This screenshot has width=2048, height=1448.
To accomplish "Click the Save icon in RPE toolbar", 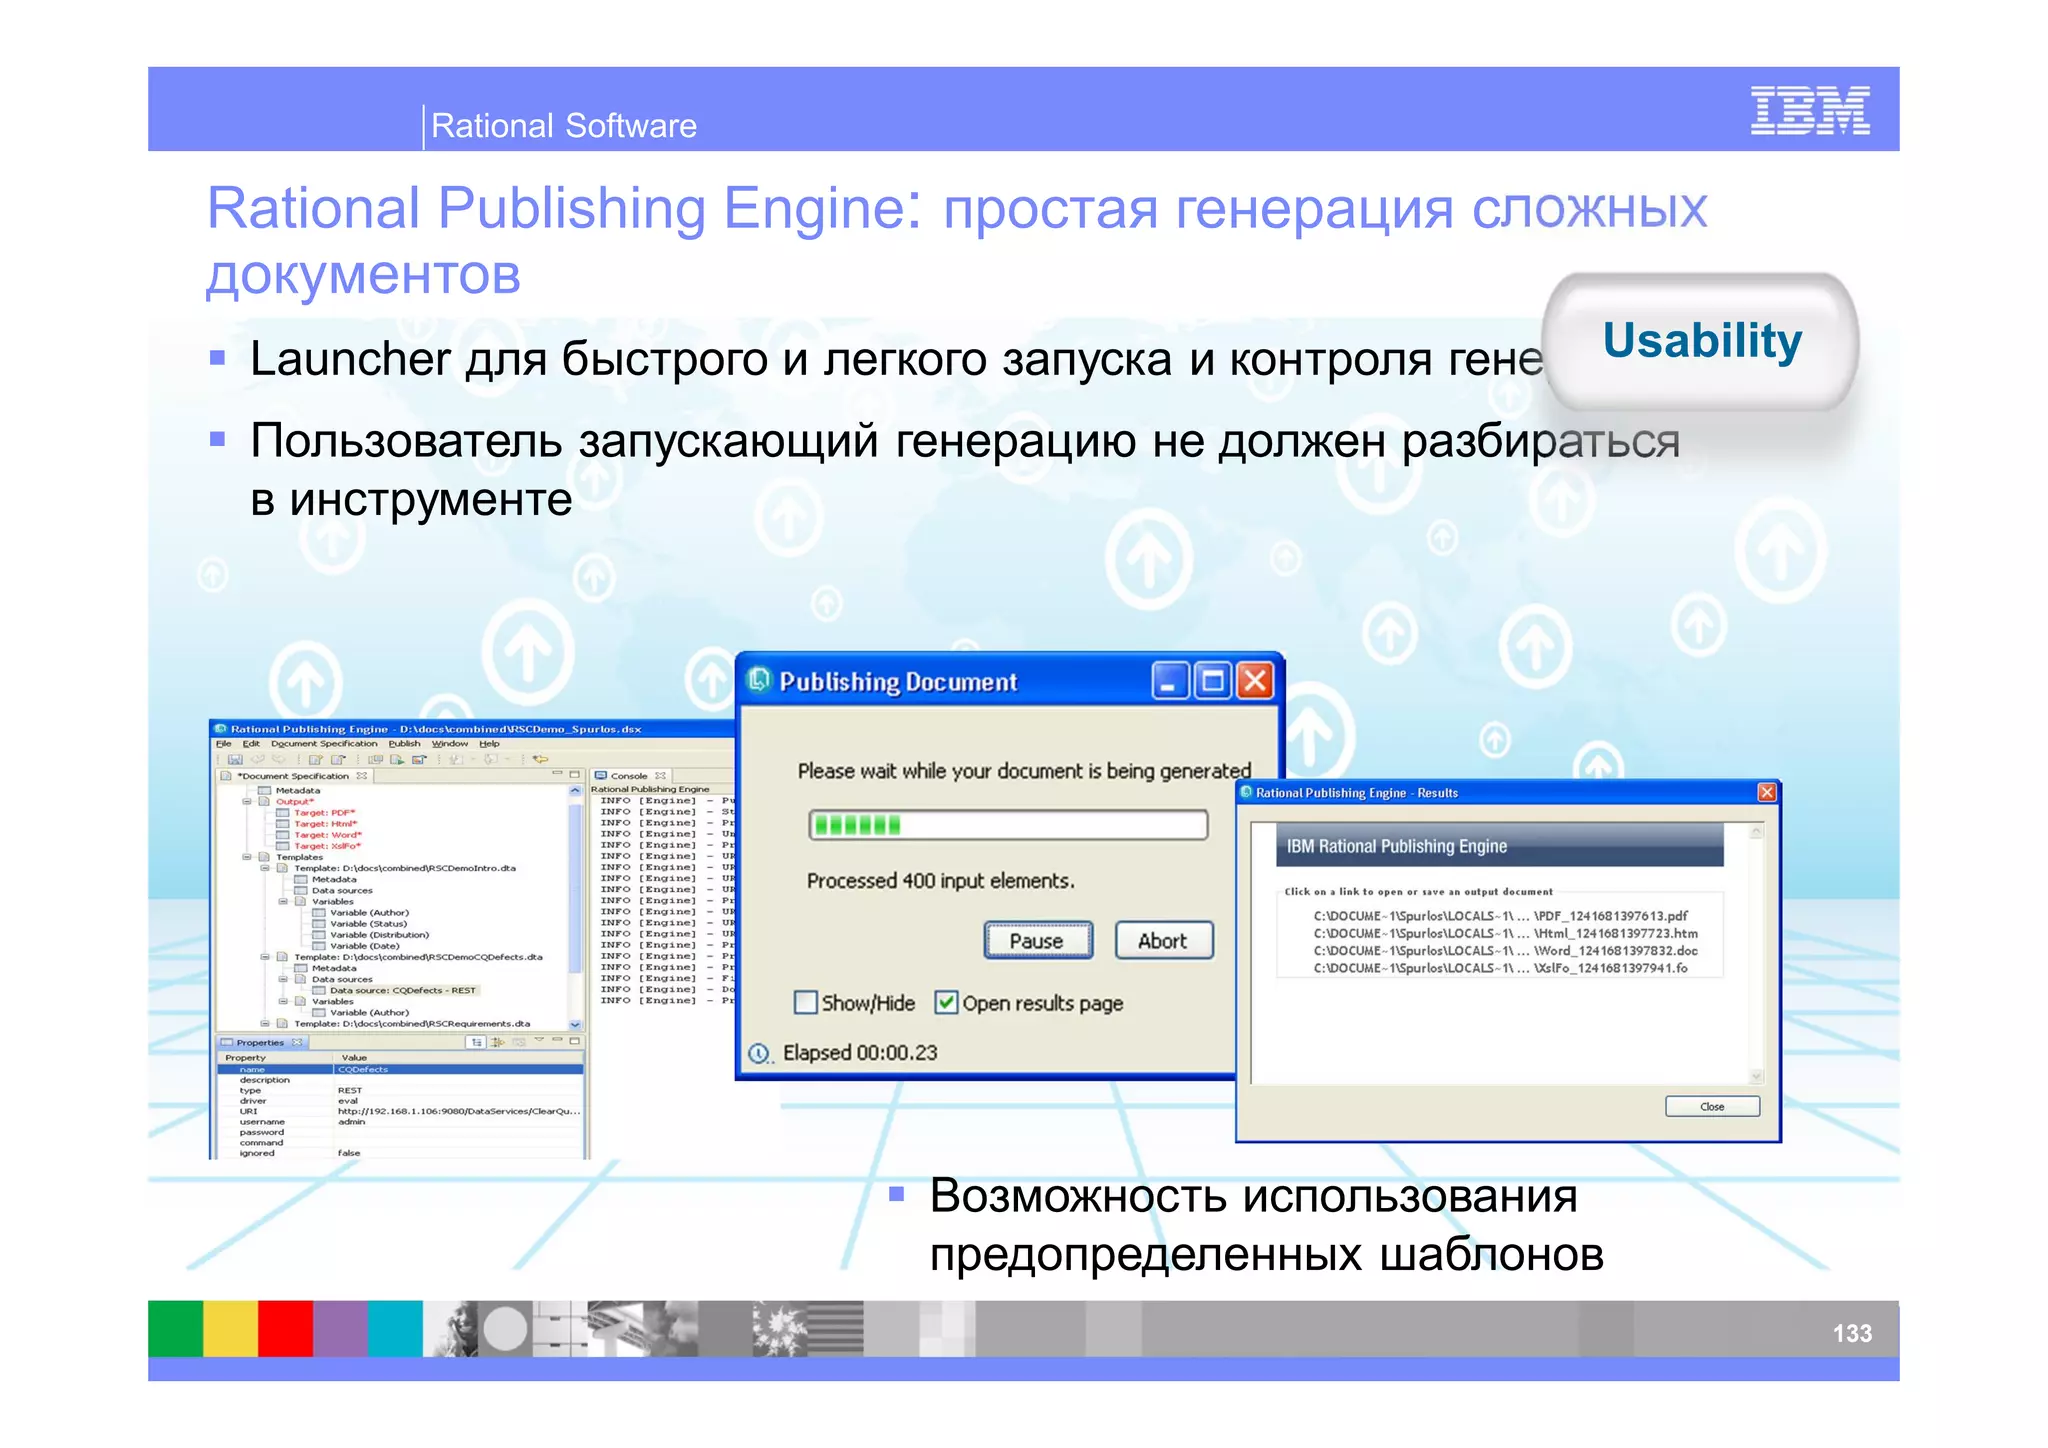I will pyautogui.click(x=235, y=760).
